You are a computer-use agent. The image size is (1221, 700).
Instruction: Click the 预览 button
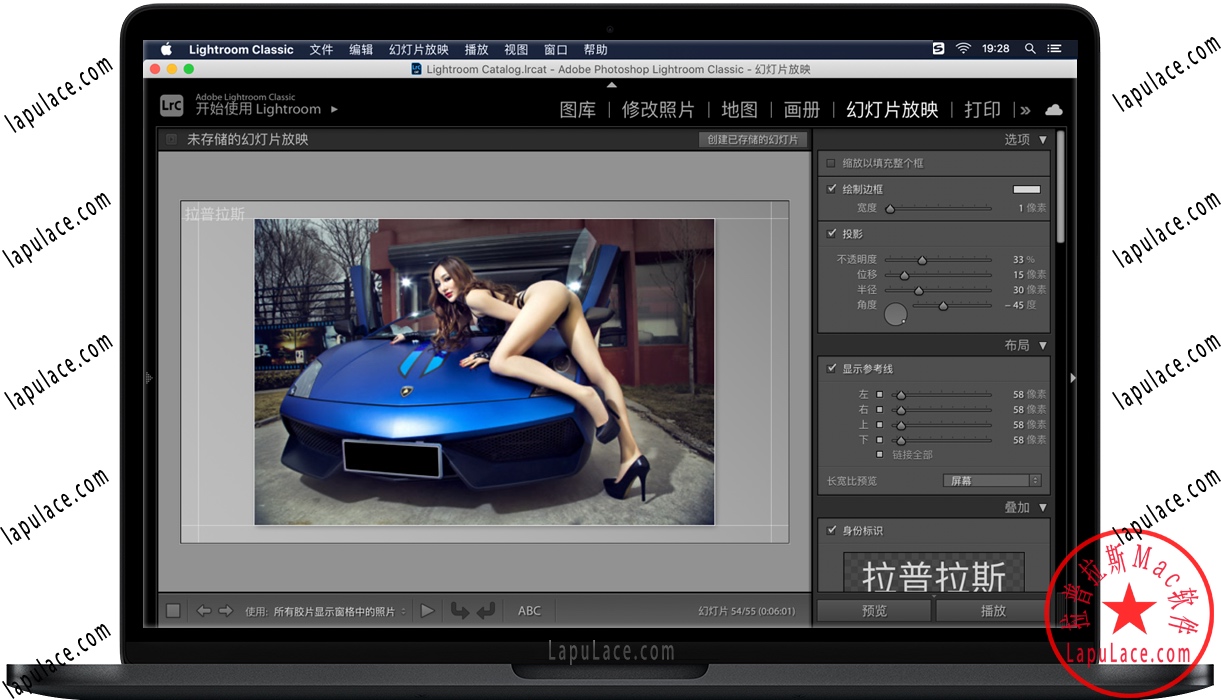pyautogui.click(x=873, y=610)
